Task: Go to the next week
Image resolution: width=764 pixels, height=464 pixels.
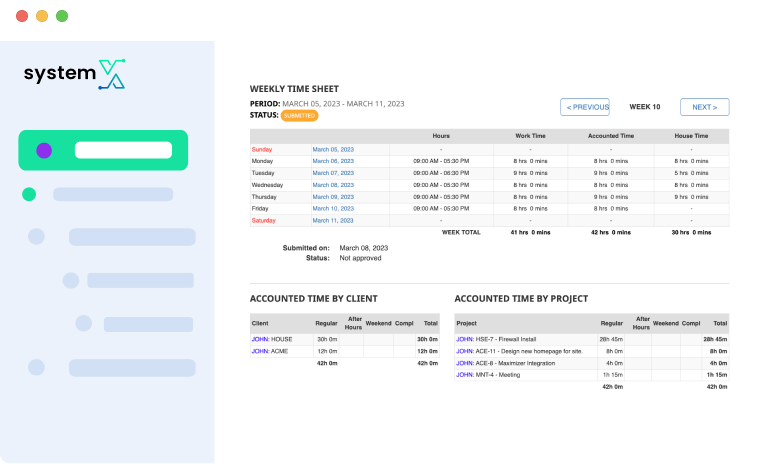Action: (x=704, y=107)
